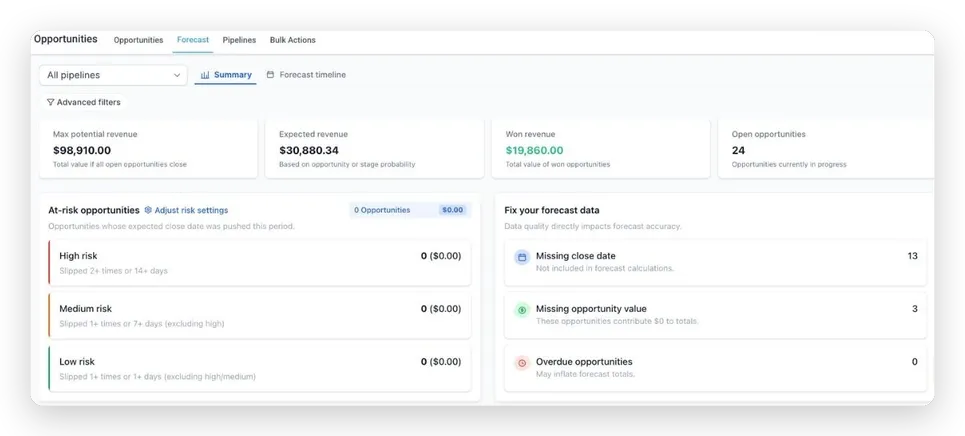Open the Low risk row
Viewport: 965px width, 436px height.
pos(260,369)
